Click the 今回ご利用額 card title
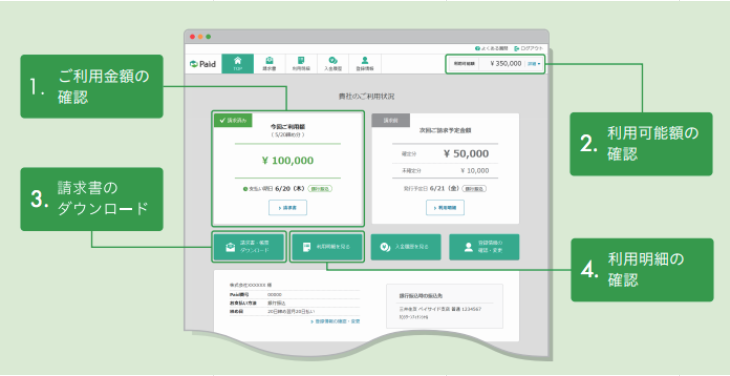Image resolution: width=730 pixels, height=376 pixels. pos(288,126)
